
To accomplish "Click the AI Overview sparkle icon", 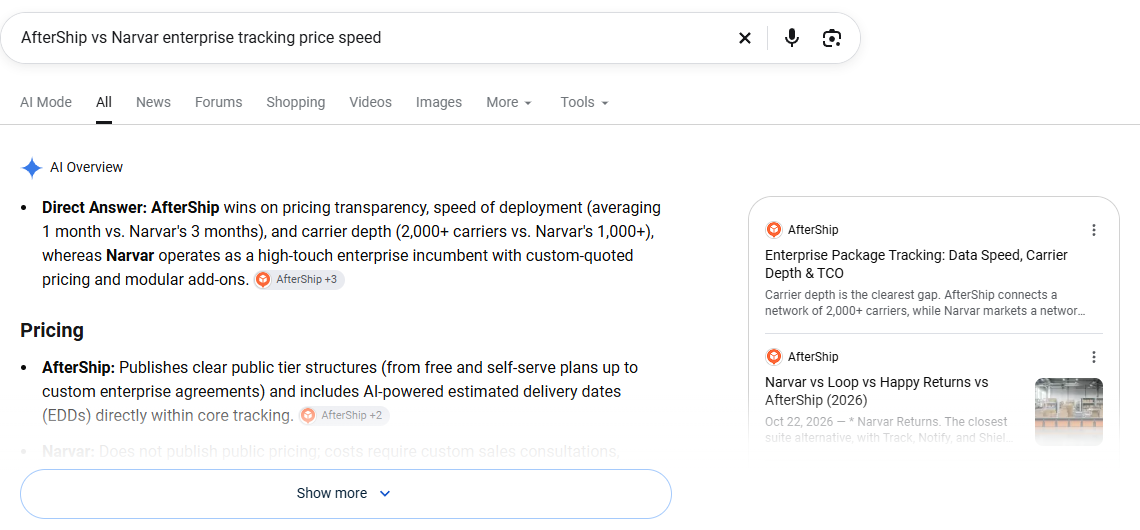I will pyautogui.click(x=32, y=168).
